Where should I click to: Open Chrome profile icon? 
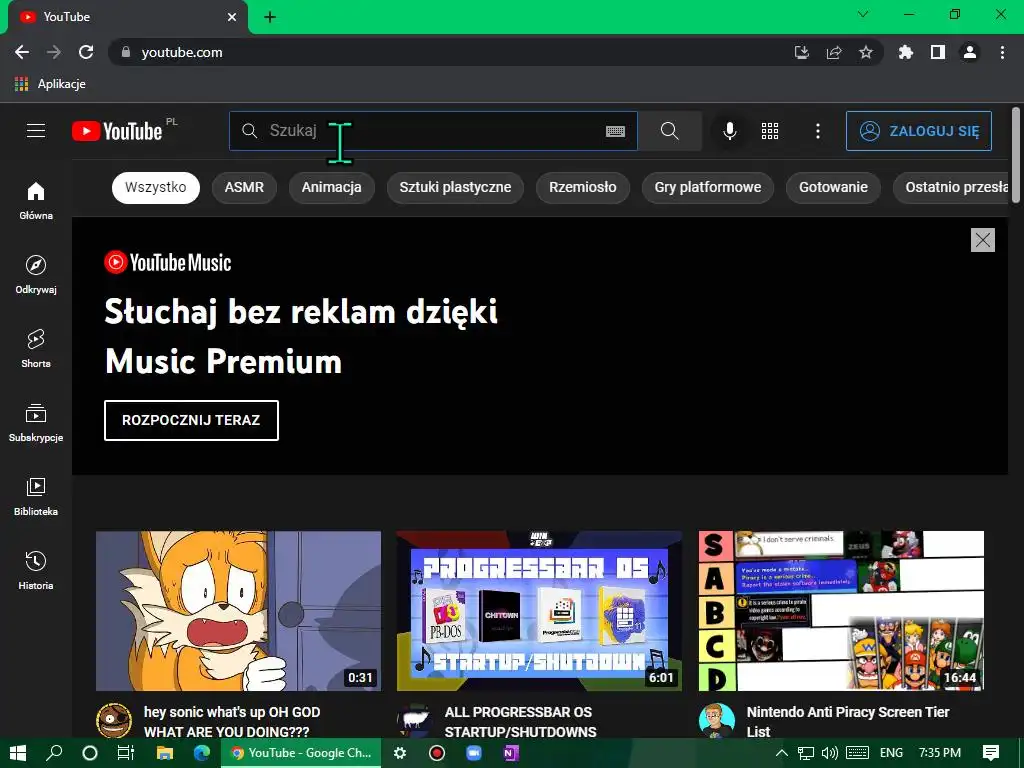click(970, 52)
